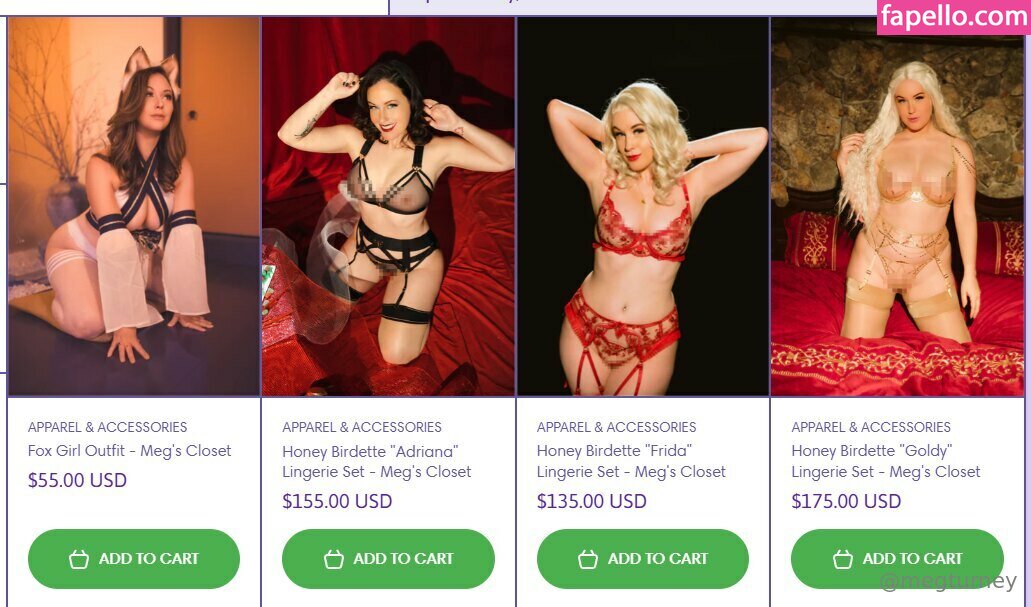Add Fox Girl Outfit to cart
Screen dimensions: 1031x607
click(x=134, y=559)
